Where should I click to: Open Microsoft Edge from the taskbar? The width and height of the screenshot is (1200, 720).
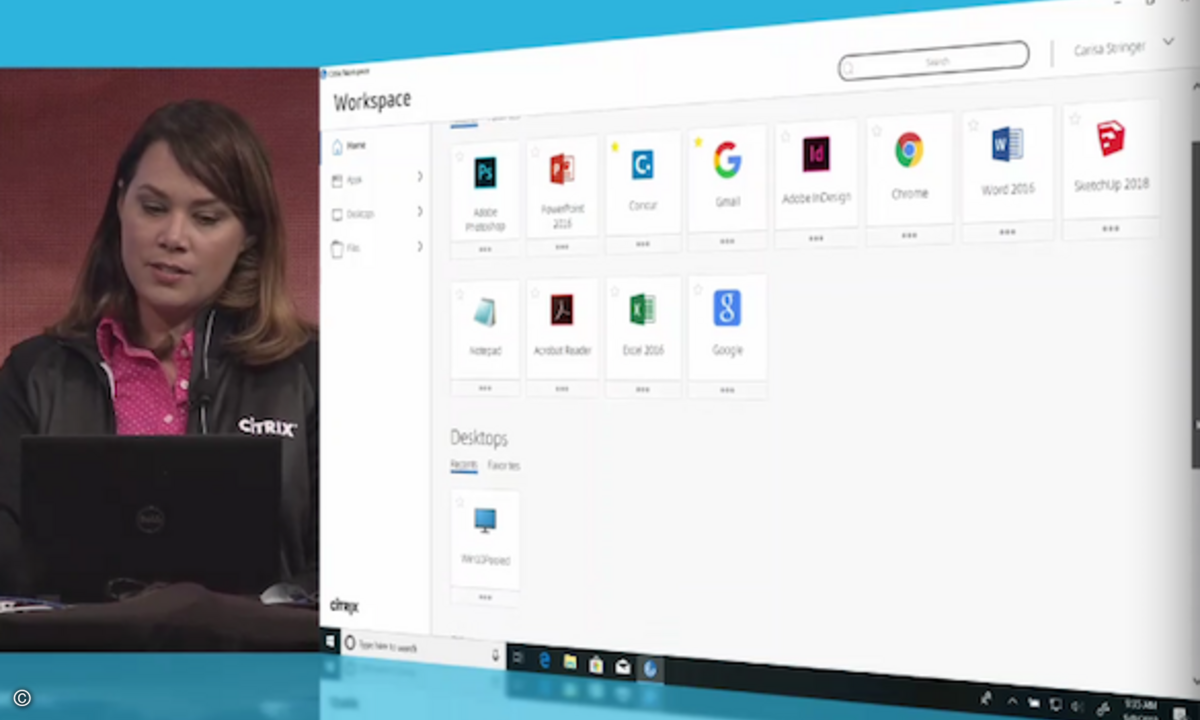(x=545, y=660)
